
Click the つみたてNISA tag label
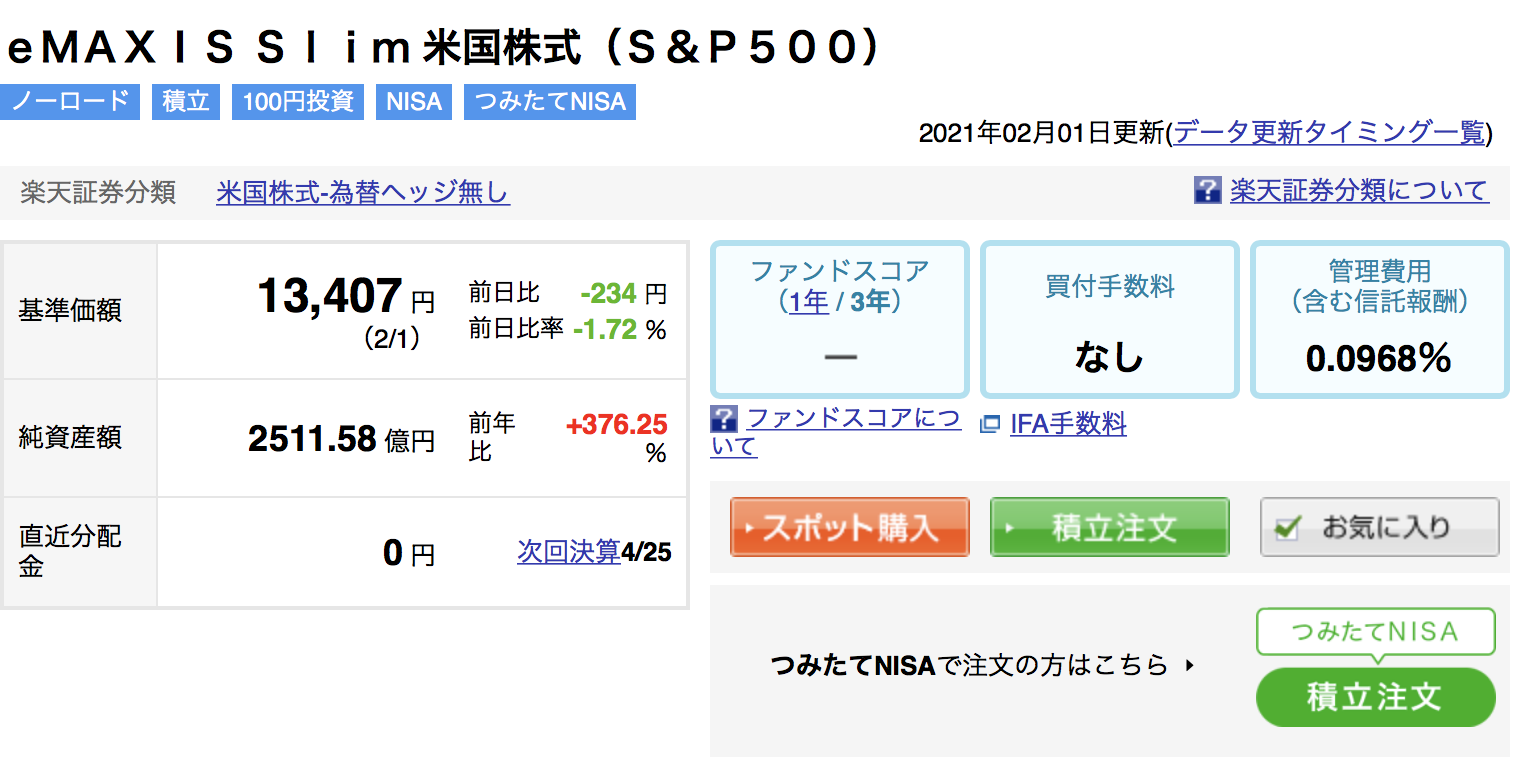(550, 102)
